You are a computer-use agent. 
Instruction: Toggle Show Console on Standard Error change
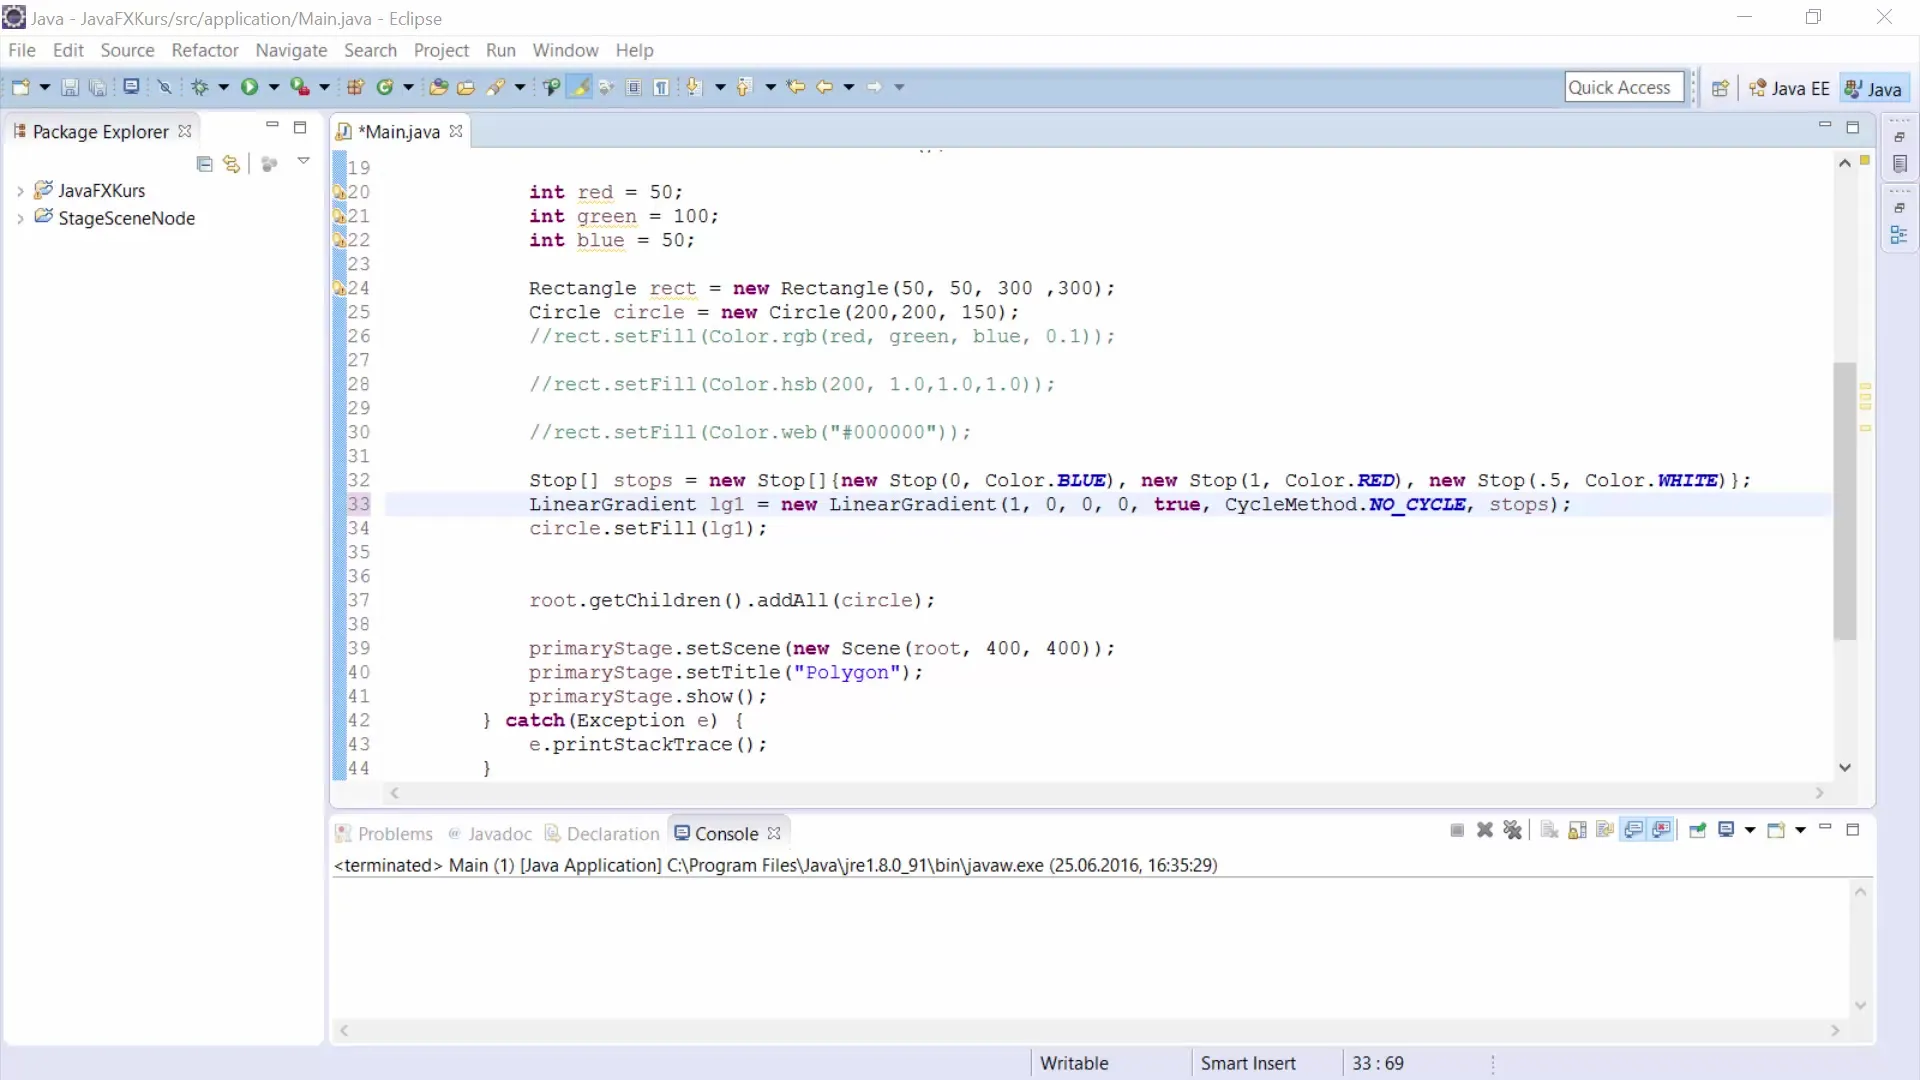(1662, 831)
